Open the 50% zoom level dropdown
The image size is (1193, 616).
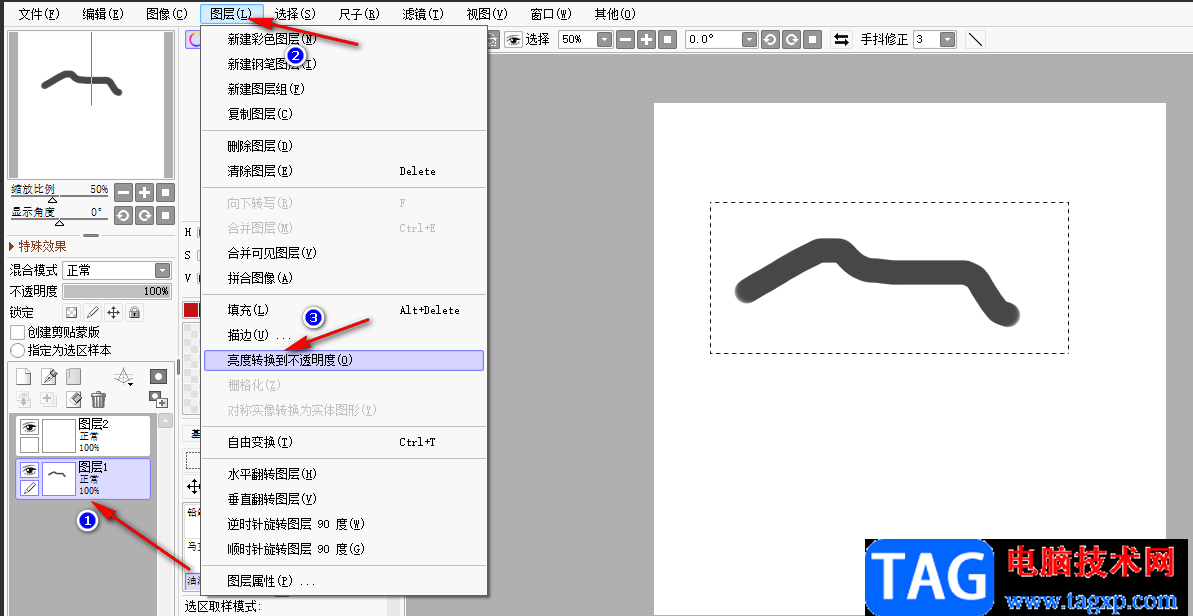coord(604,40)
